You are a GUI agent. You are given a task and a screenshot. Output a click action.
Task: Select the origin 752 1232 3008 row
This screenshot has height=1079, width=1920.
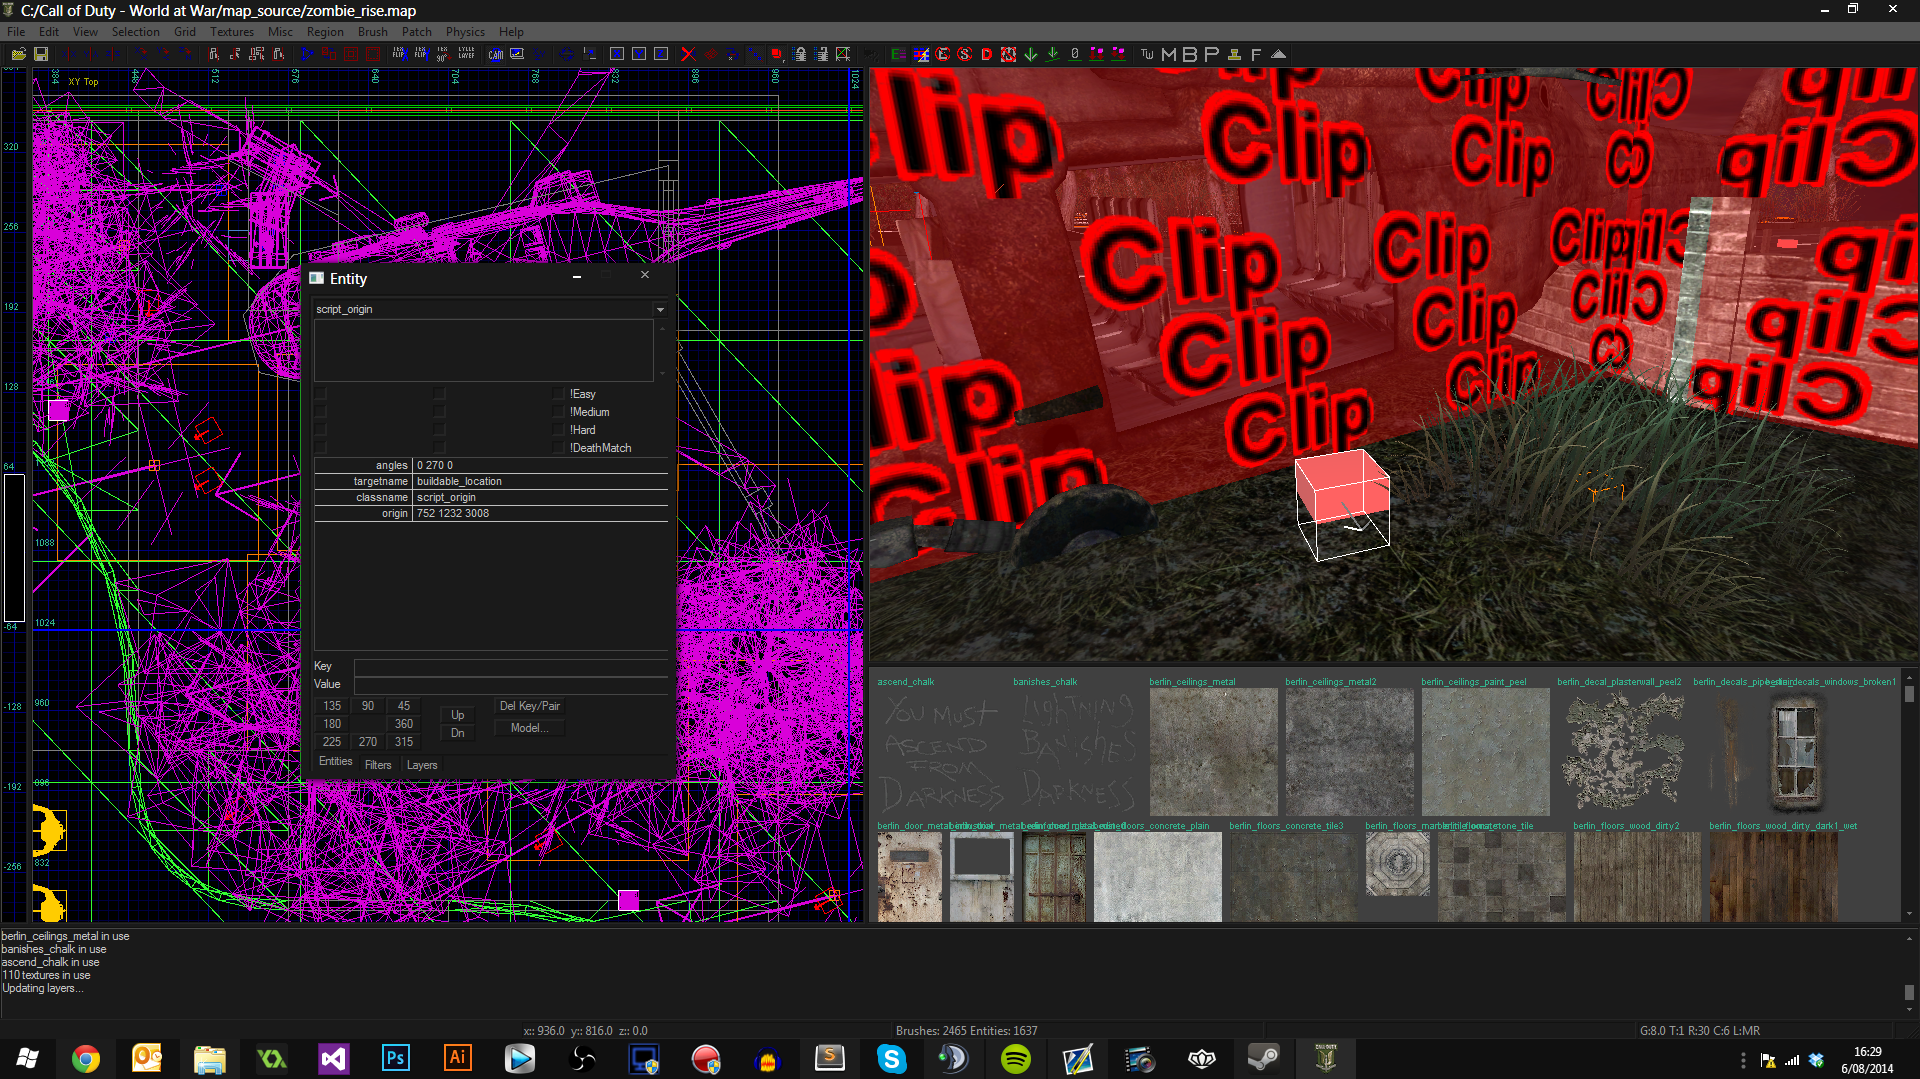click(x=491, y=514)
